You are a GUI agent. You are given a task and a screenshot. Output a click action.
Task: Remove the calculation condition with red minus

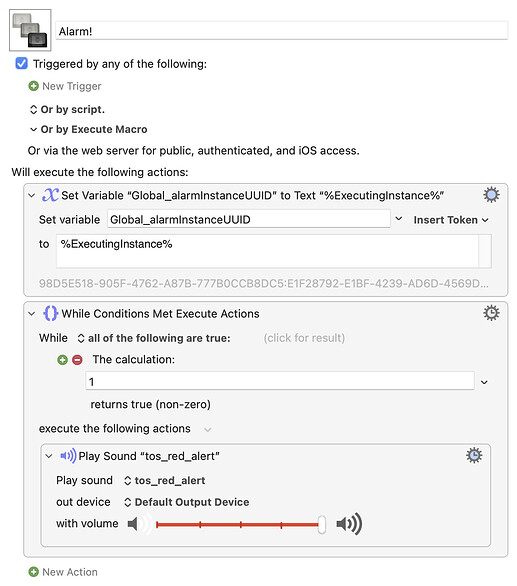click(x=77, y=360)
